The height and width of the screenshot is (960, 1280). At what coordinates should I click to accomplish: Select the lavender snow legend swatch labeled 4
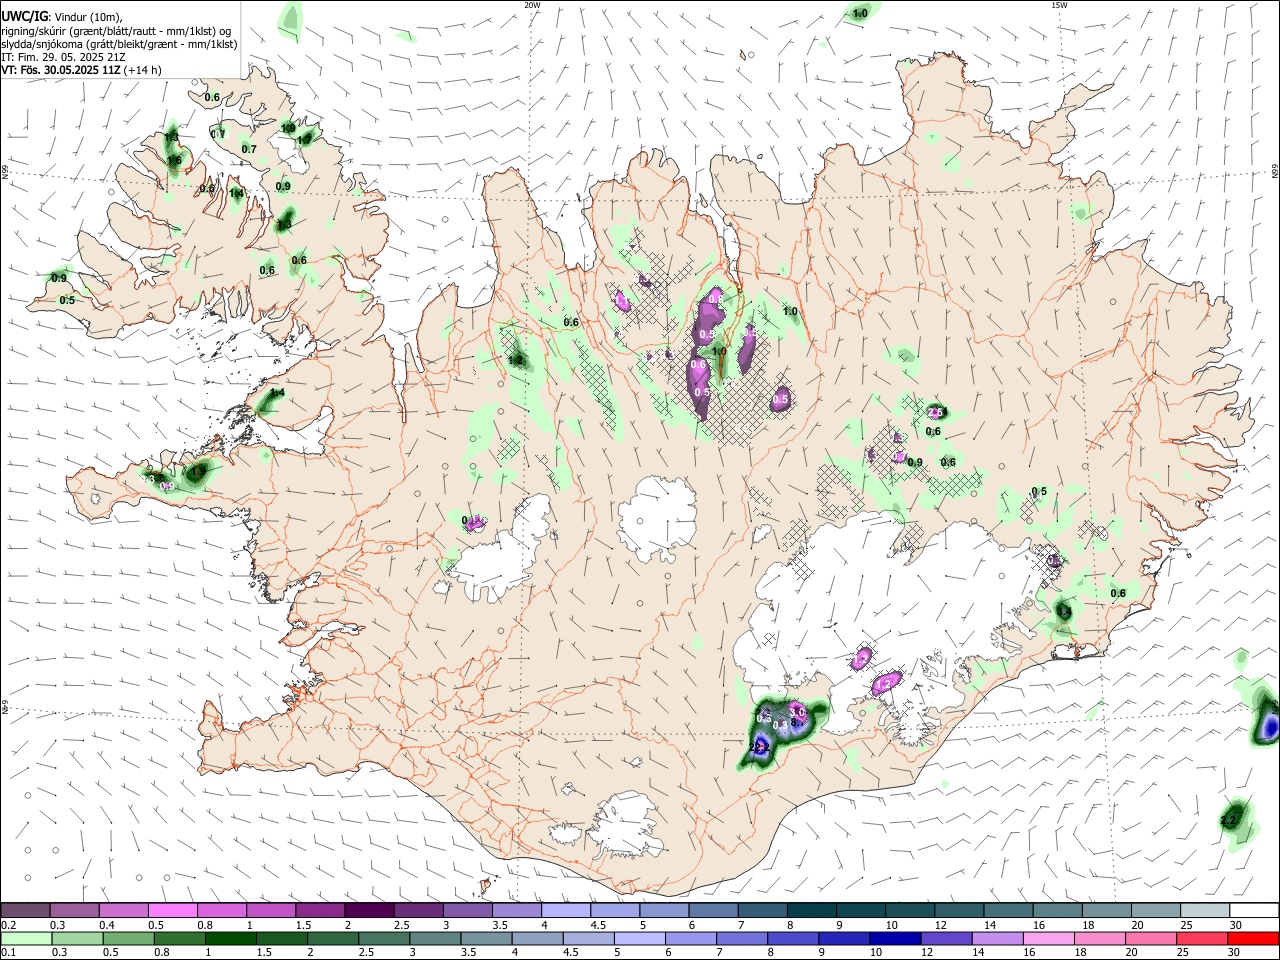click(x=565, y=910)
